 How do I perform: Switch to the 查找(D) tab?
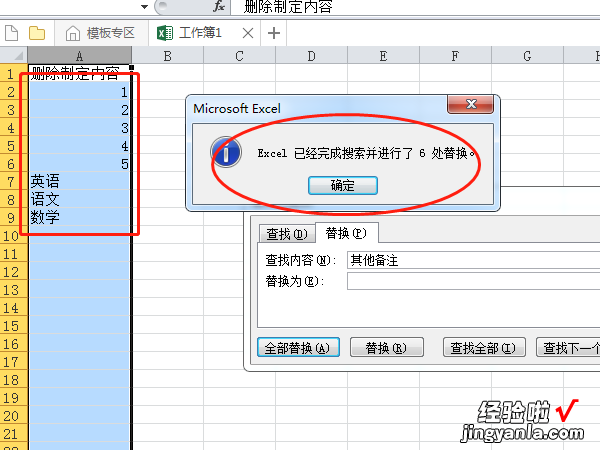[x=287, y=233]
